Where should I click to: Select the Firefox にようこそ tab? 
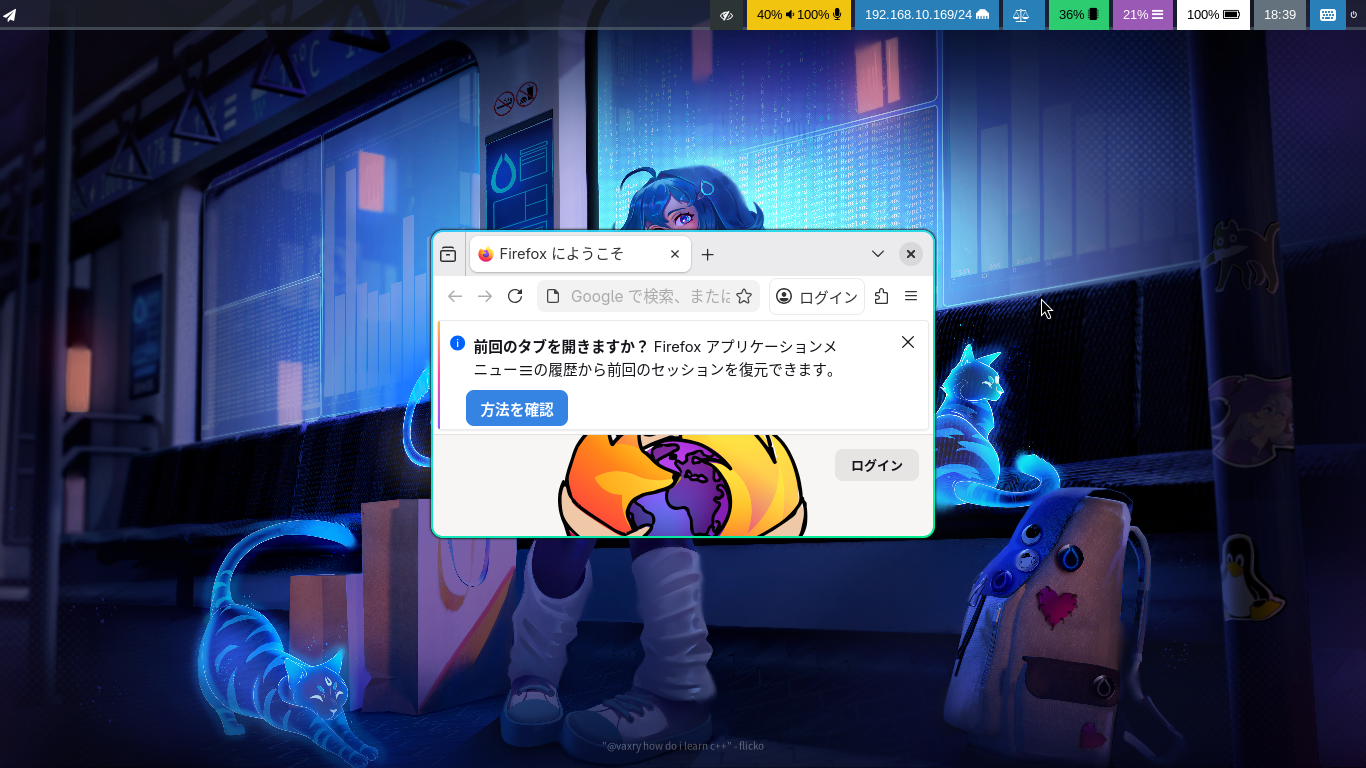coord(580,254)
